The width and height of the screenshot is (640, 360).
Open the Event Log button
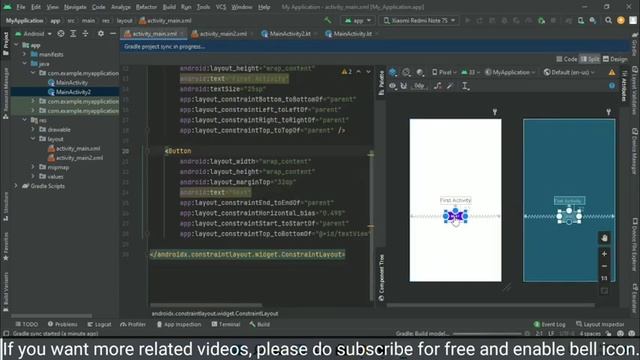tap(549, 324)
